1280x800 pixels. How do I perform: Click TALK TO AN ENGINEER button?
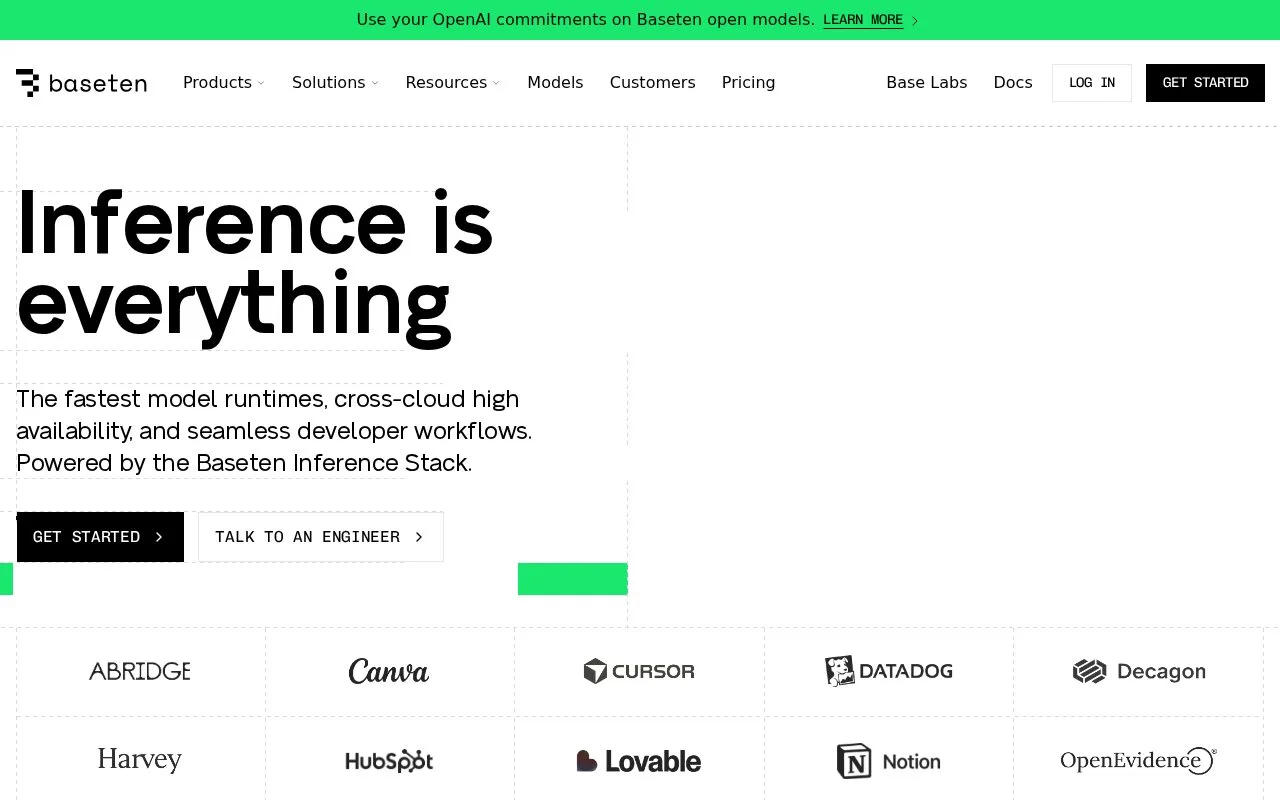pyautogui.click(x=321, y=537)
